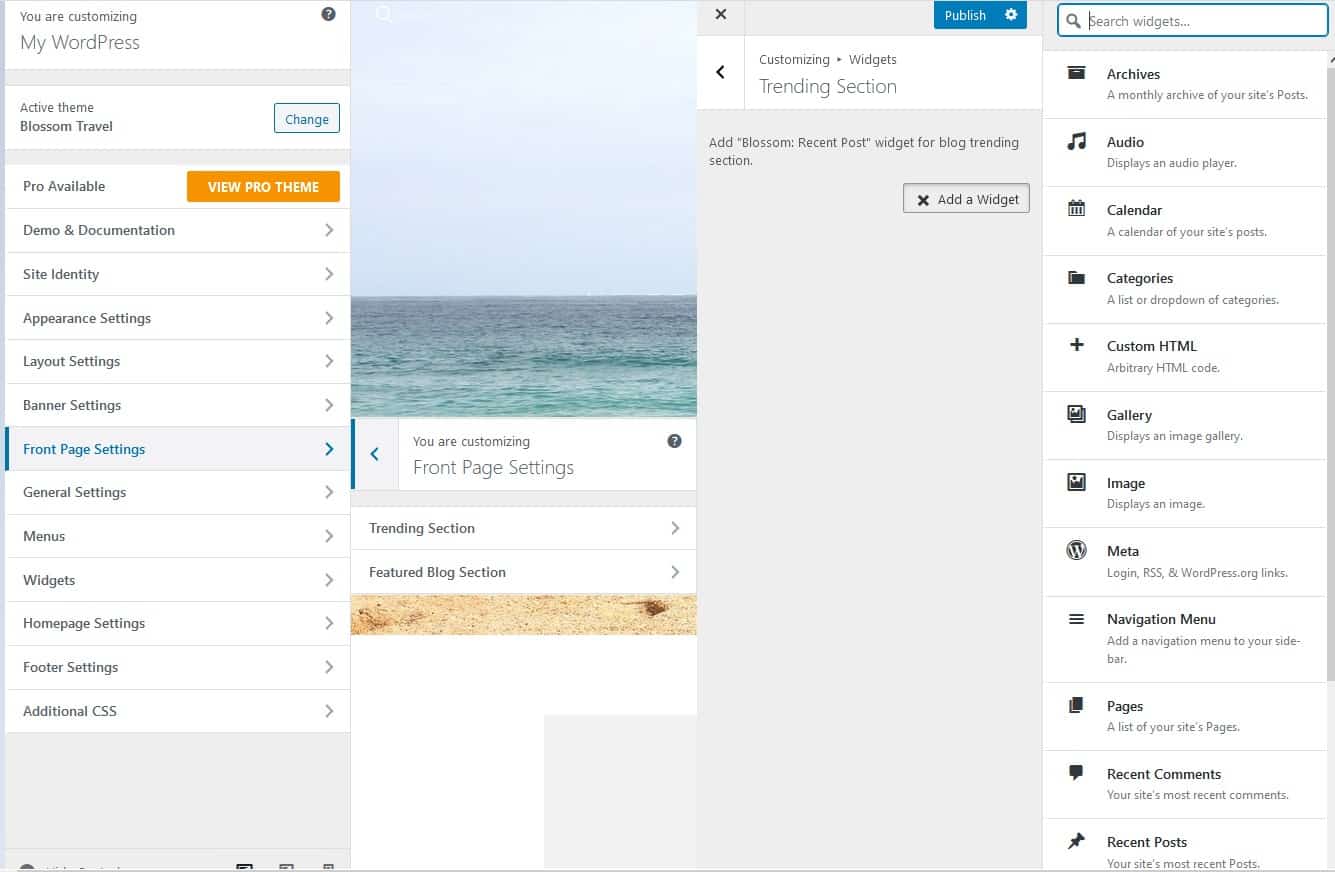Screen dimensions: 1335x872
Task: Select the Gallery widget icon
Action: tap(1076, 413)
